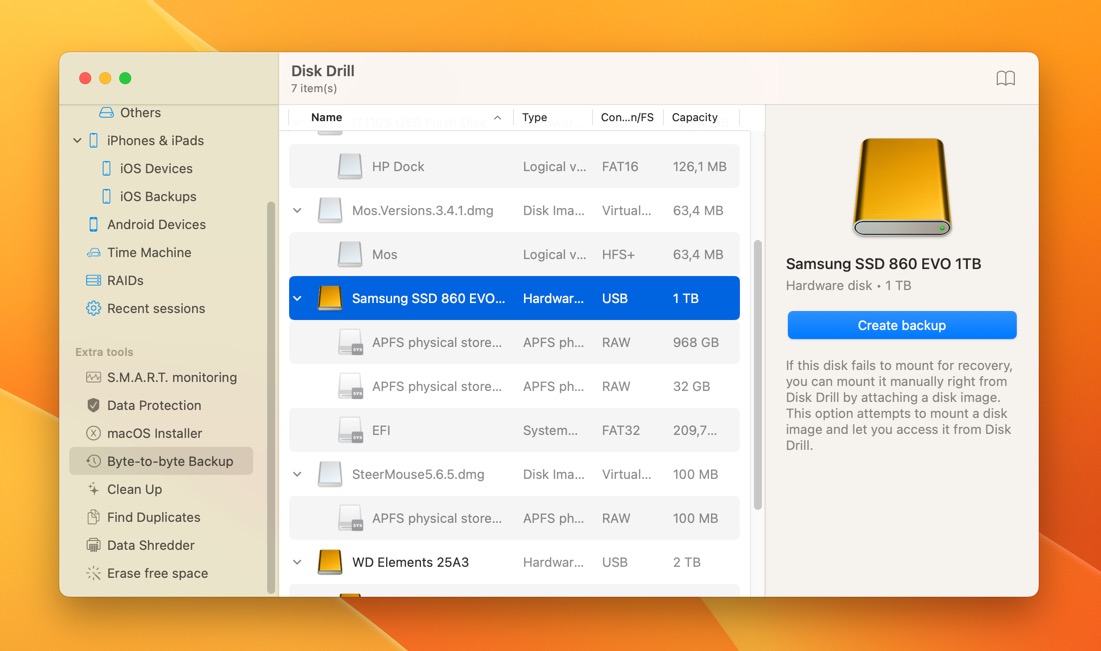Click the sidebar vertical scrollbar
The image size is (1101, 651).
point(271,397)
